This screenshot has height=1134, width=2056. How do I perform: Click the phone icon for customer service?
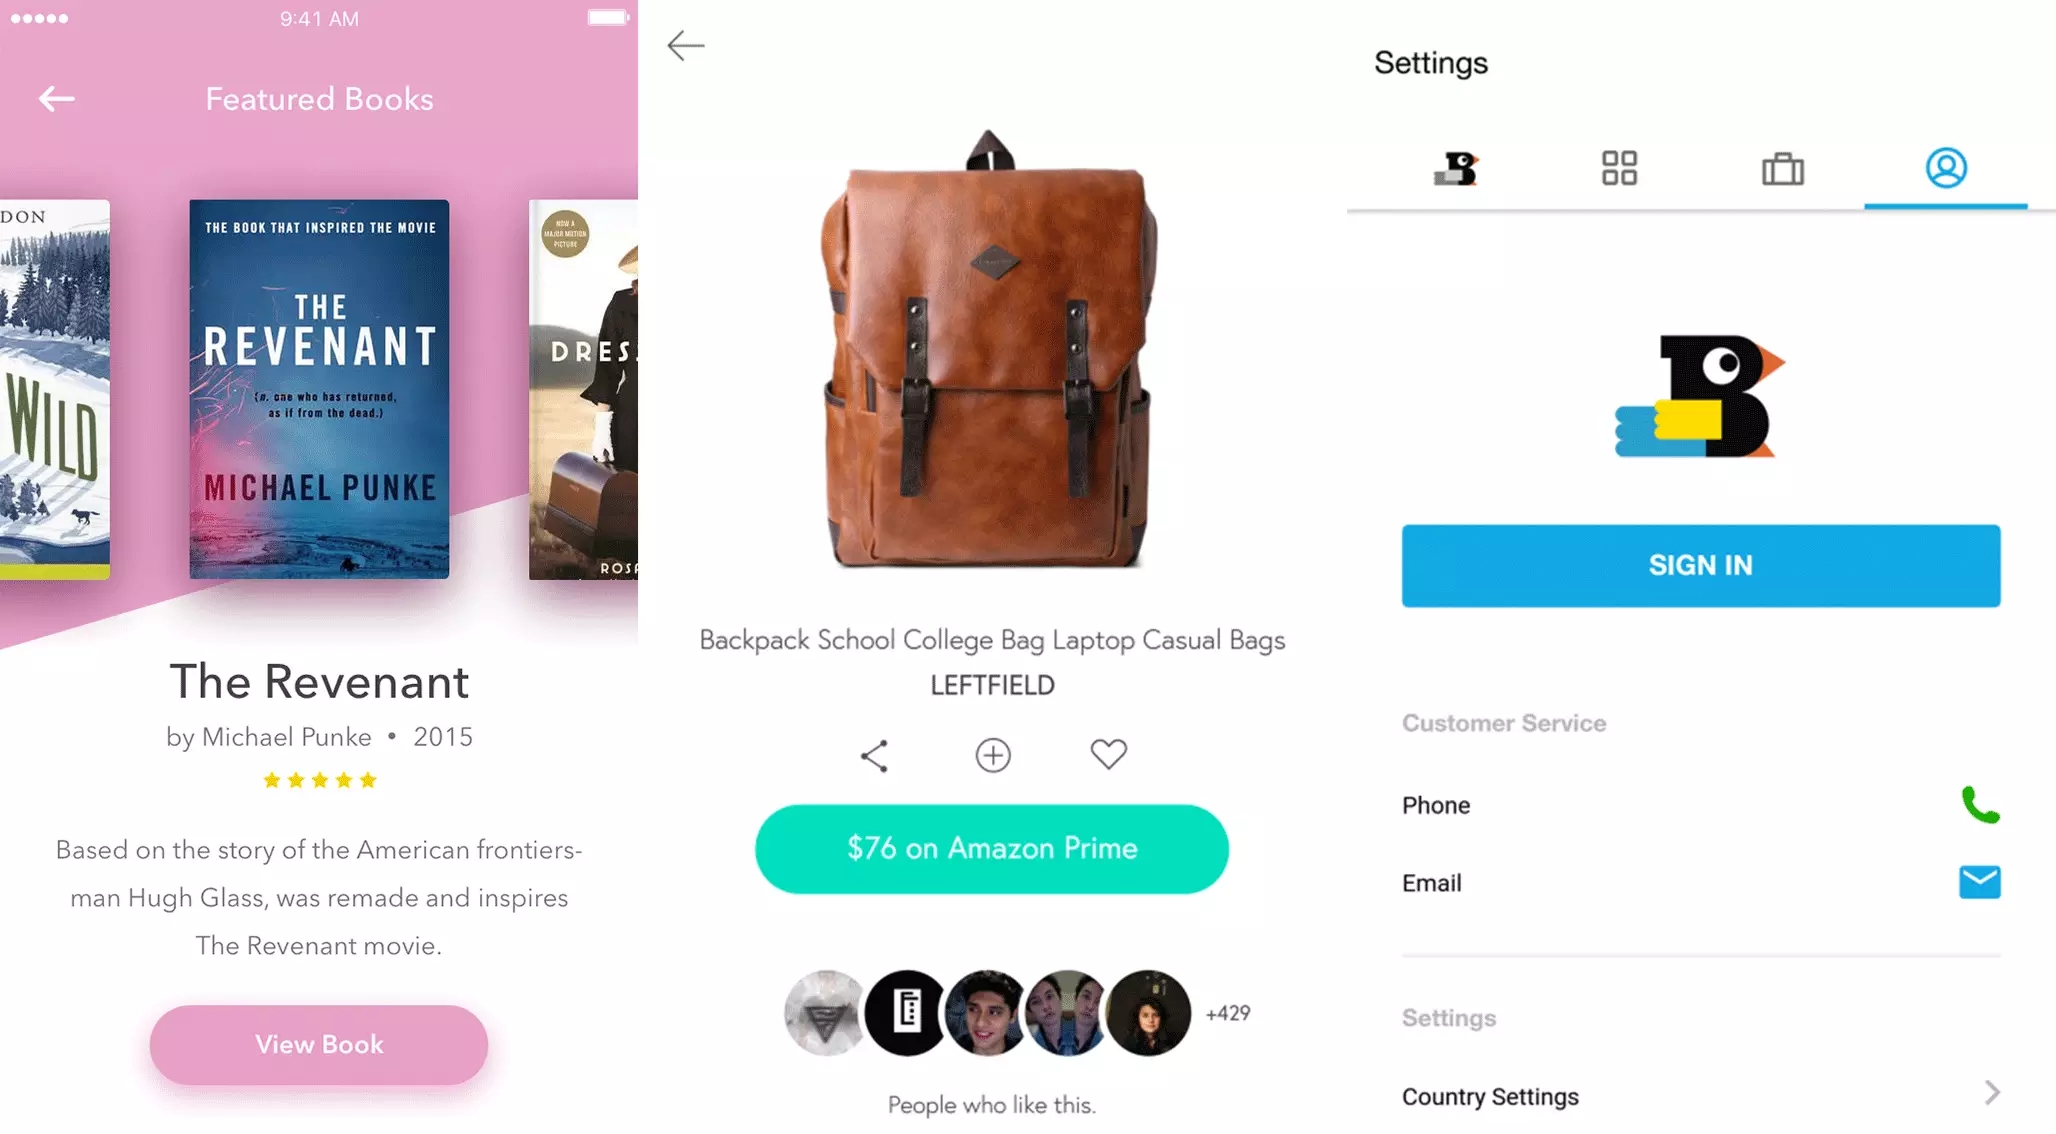tap(1979, 804)
